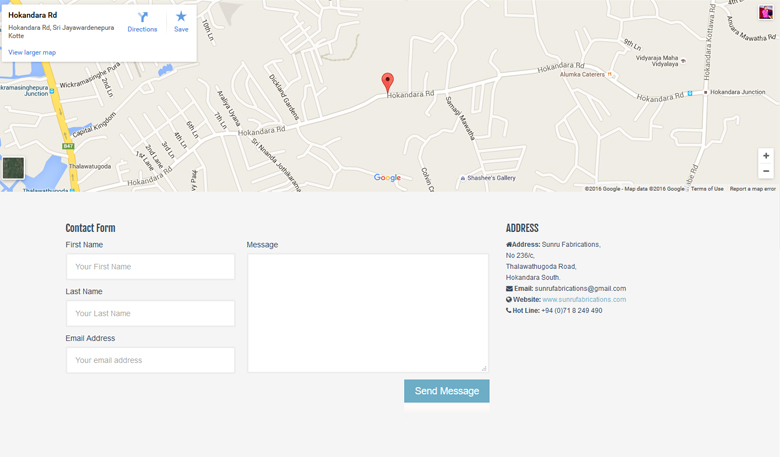Grab the Message box resize handle
The width and height of the screenshot is (780, 457).
[484, 368]
